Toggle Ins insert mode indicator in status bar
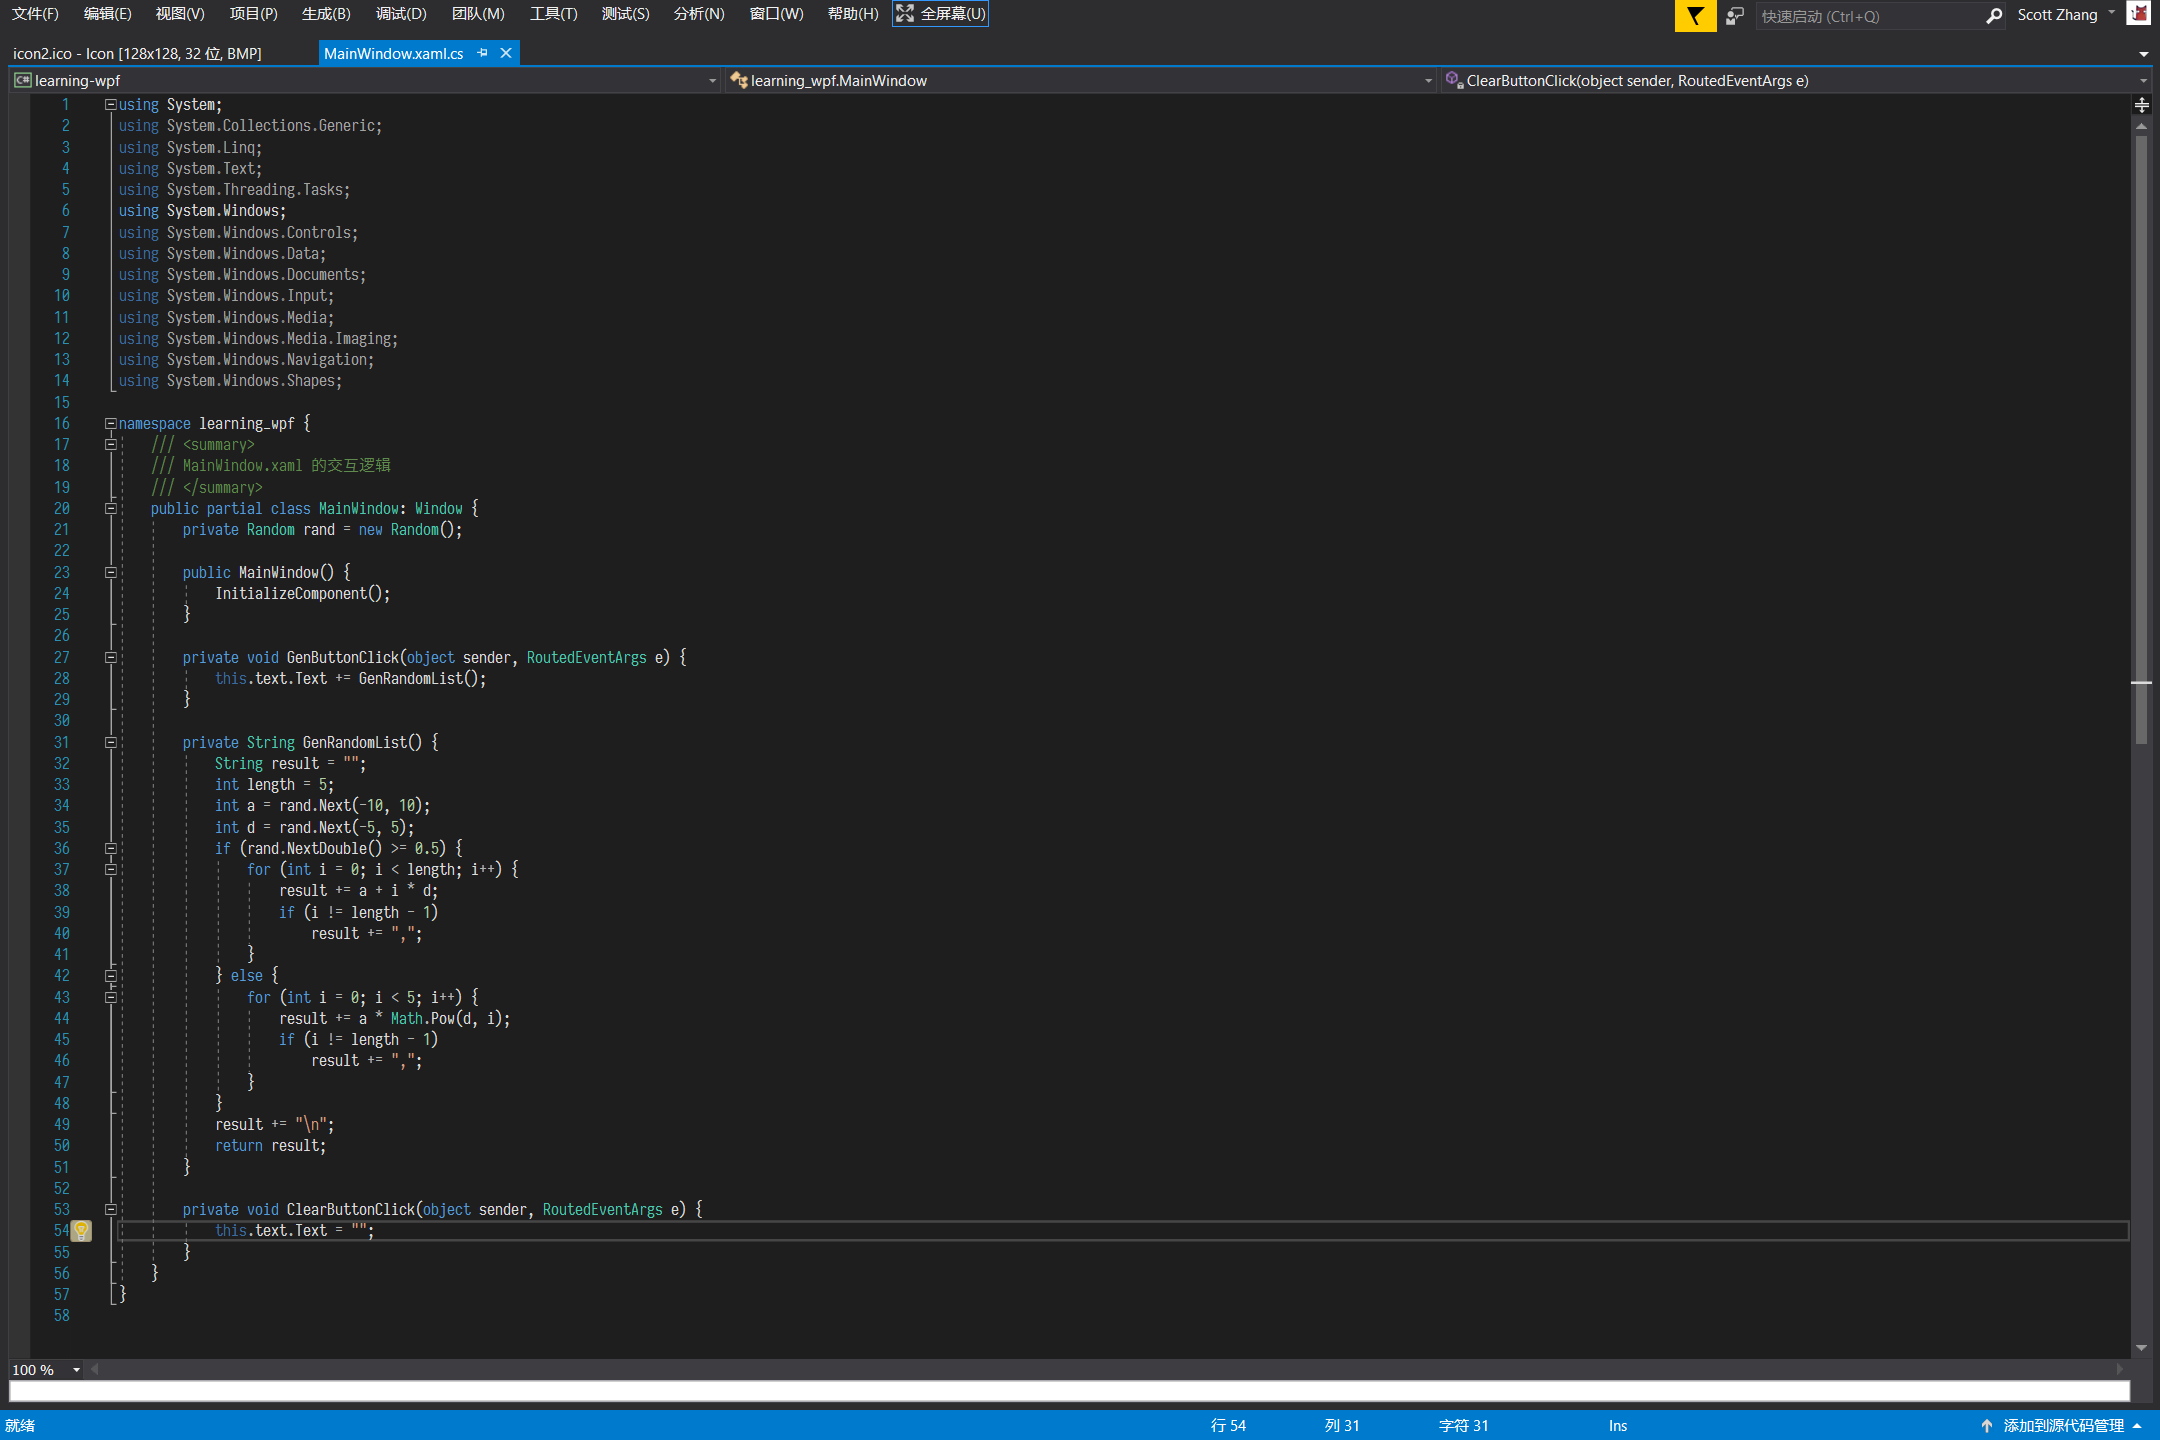Screen dimensions: 2160x1440 [x=1617, y=1426]
